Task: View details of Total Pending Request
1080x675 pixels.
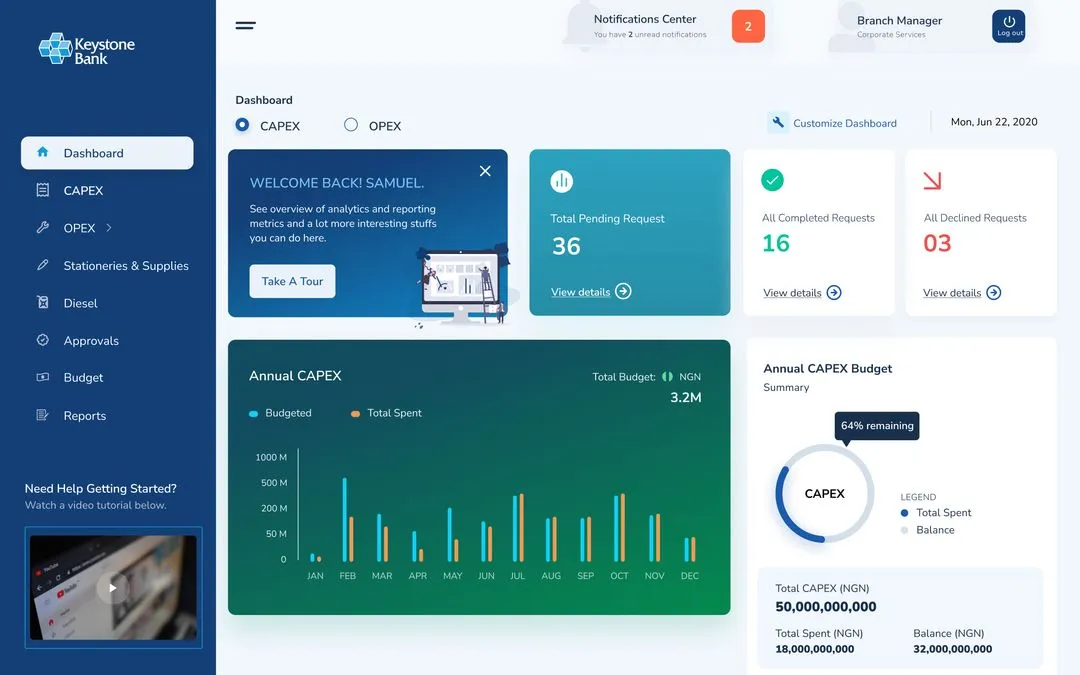Action: (x=580, y=292)
